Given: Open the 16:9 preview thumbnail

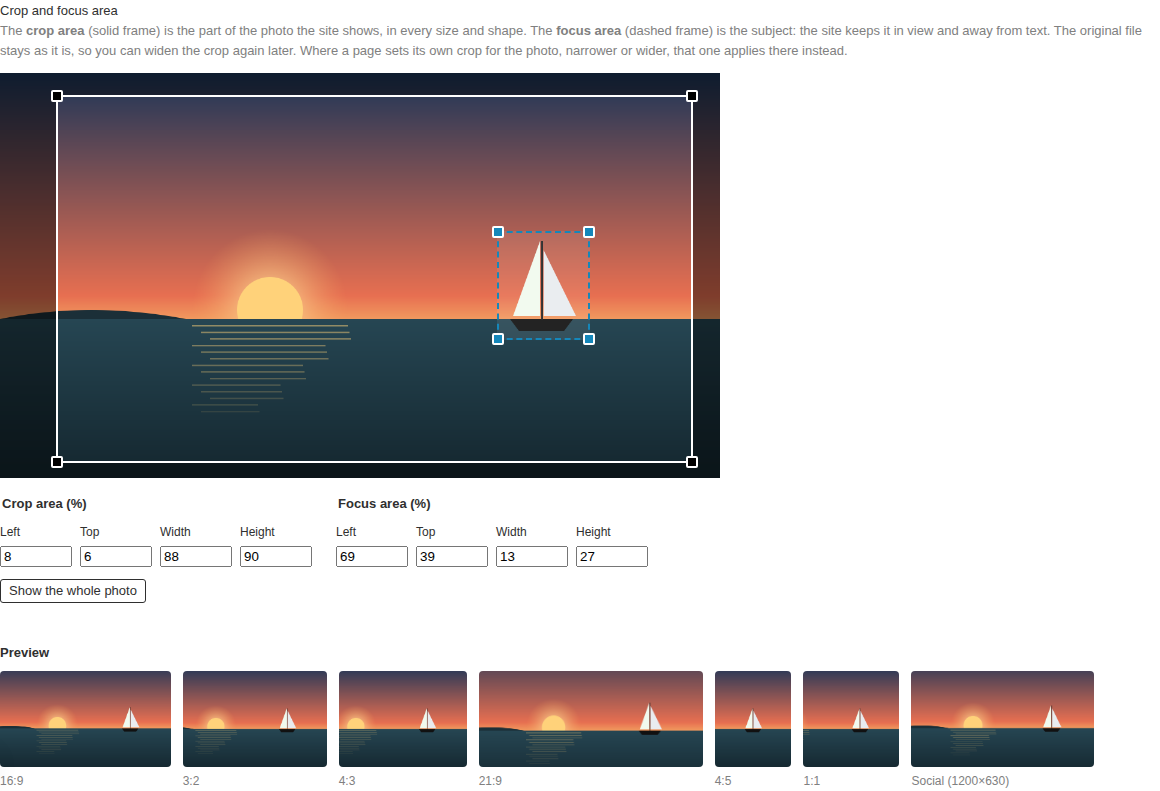Looking at the screenshot, I should pyautogui.click(x=85, y=718).
